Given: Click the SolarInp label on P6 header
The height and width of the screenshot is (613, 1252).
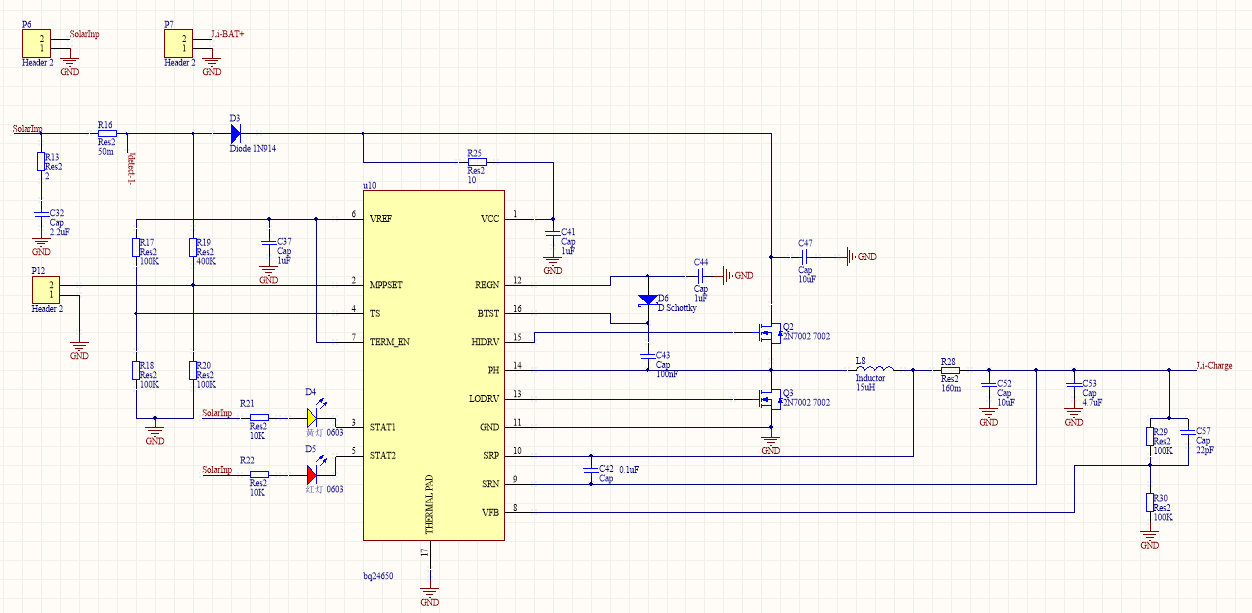Looking at the screenshot, I should (84, 33).
